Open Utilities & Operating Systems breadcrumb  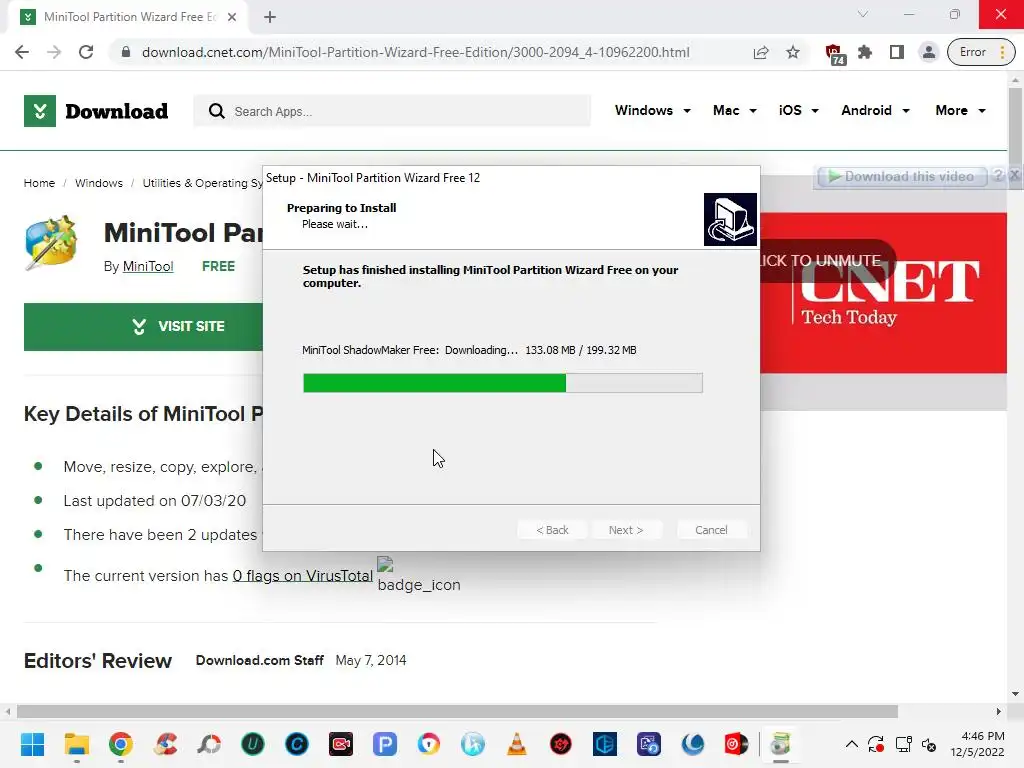tap(202, 183)
